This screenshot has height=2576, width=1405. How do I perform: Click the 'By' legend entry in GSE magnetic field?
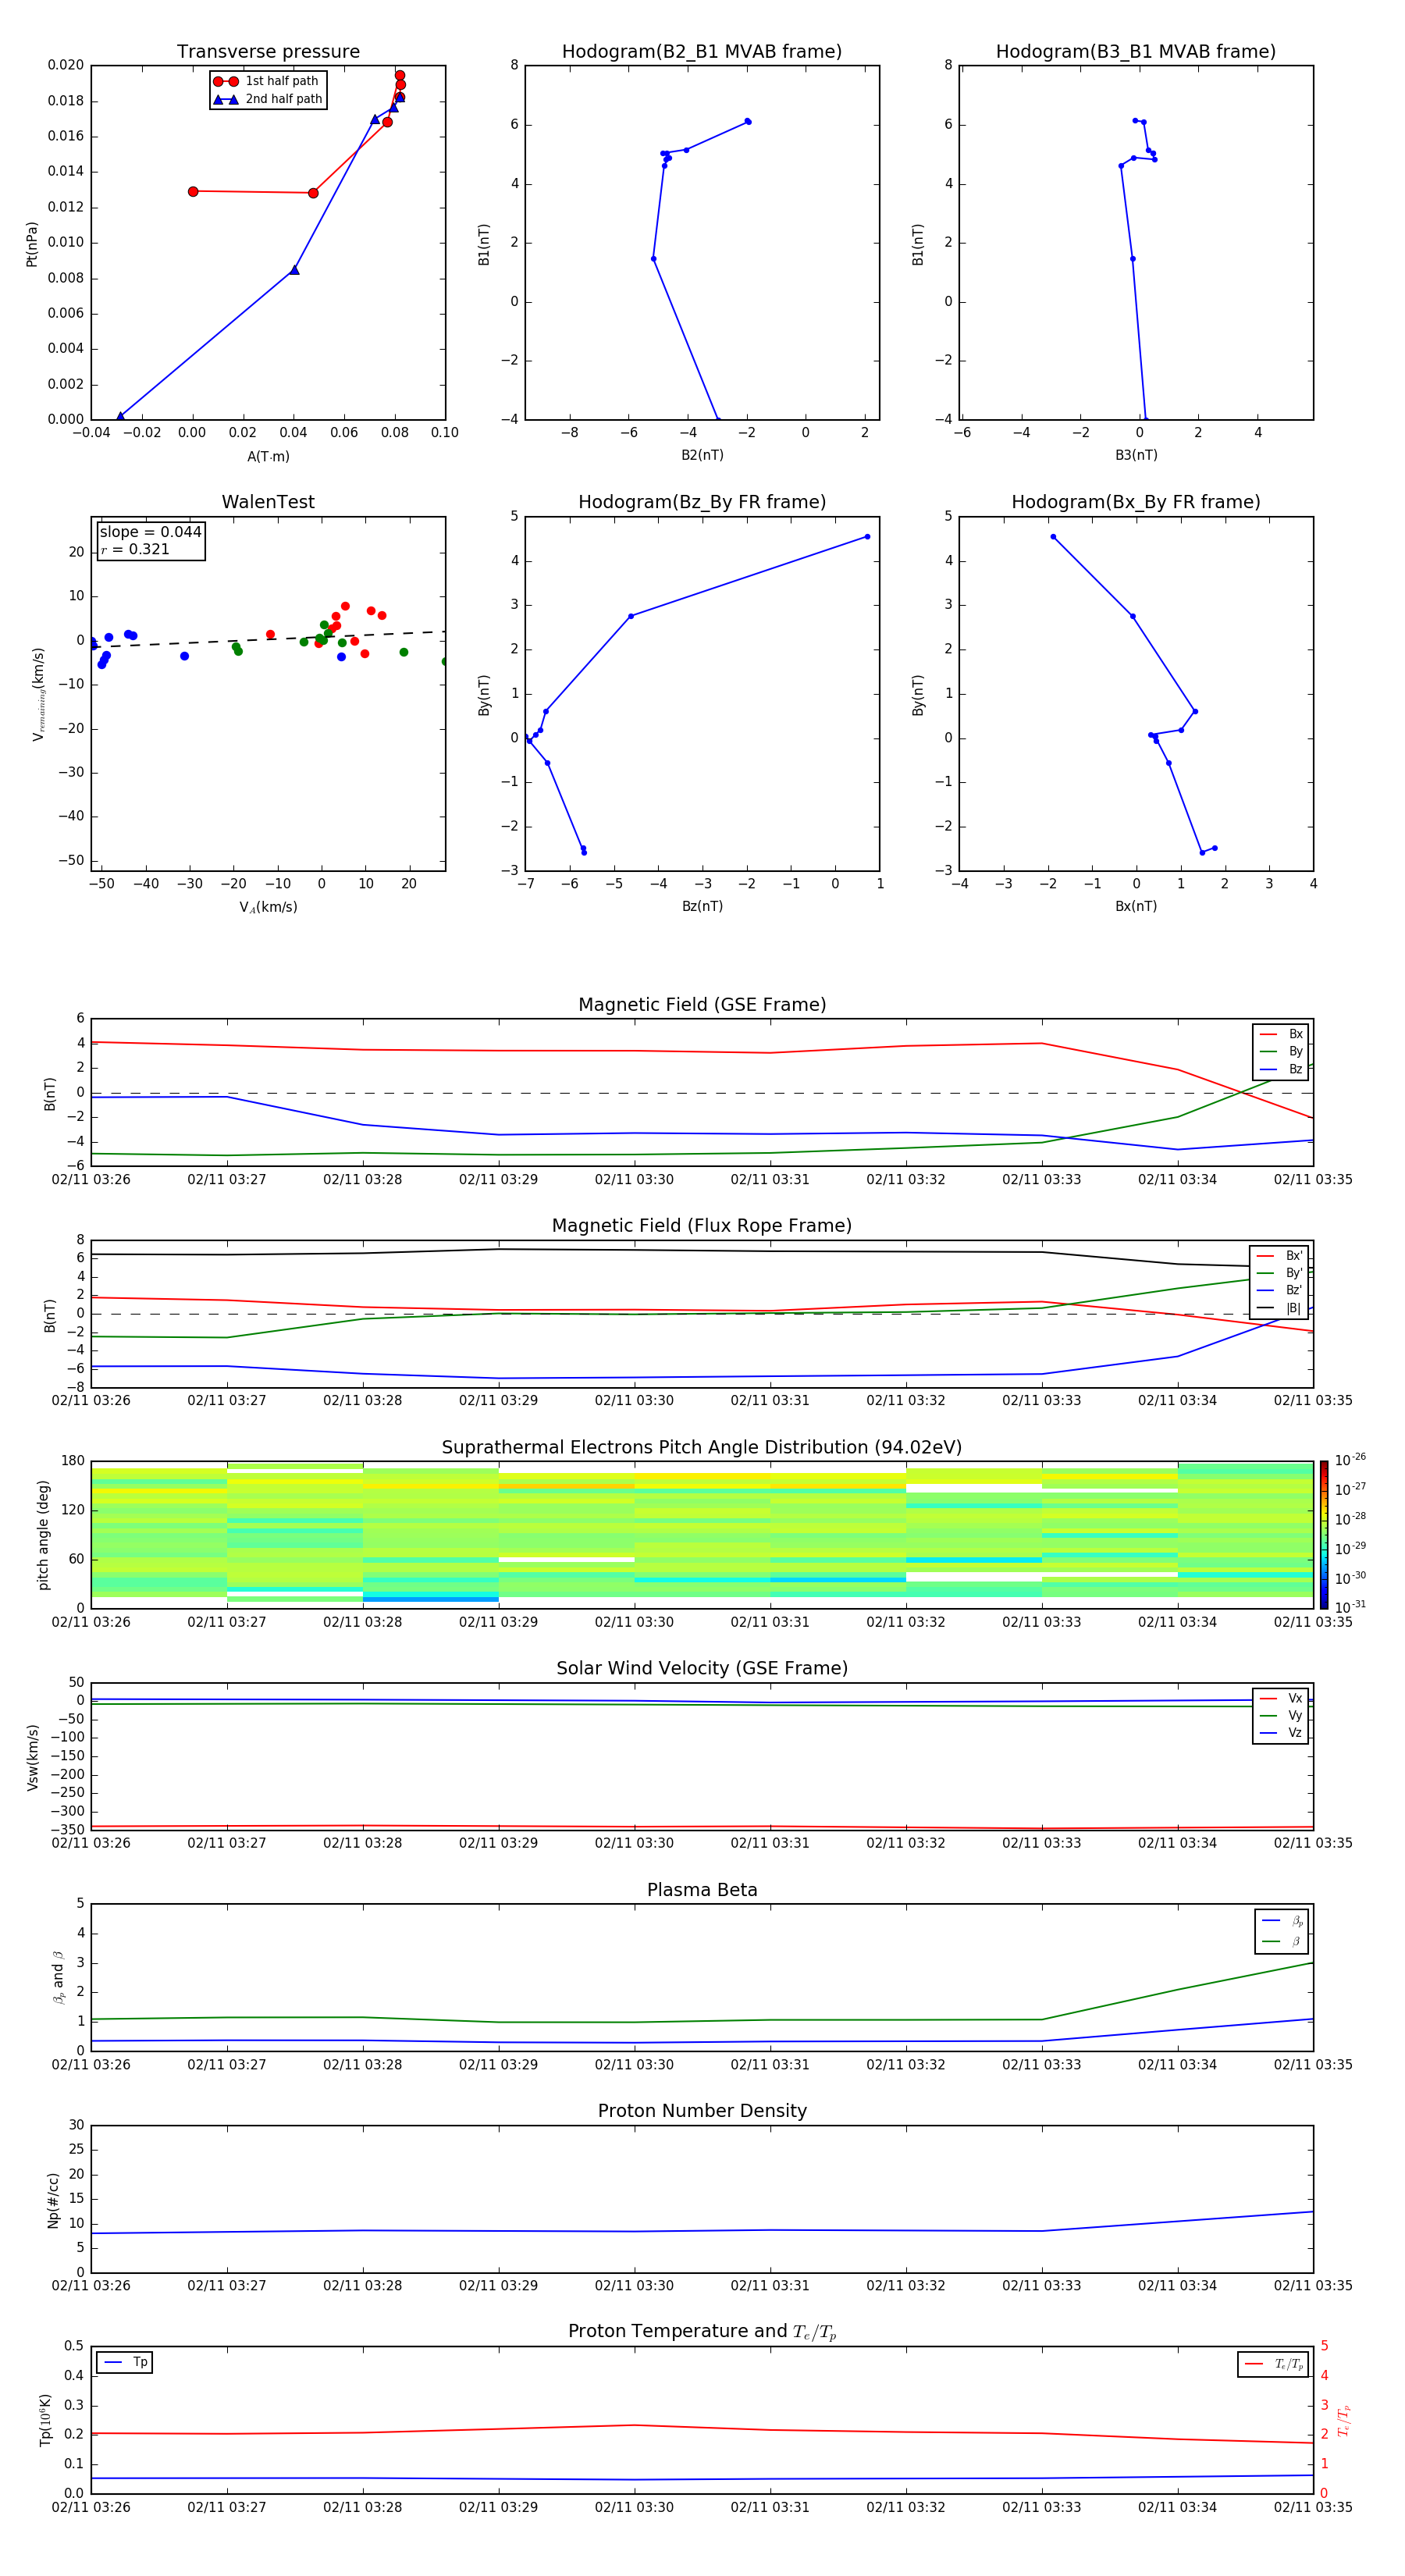click(x=1281, y=1052)
